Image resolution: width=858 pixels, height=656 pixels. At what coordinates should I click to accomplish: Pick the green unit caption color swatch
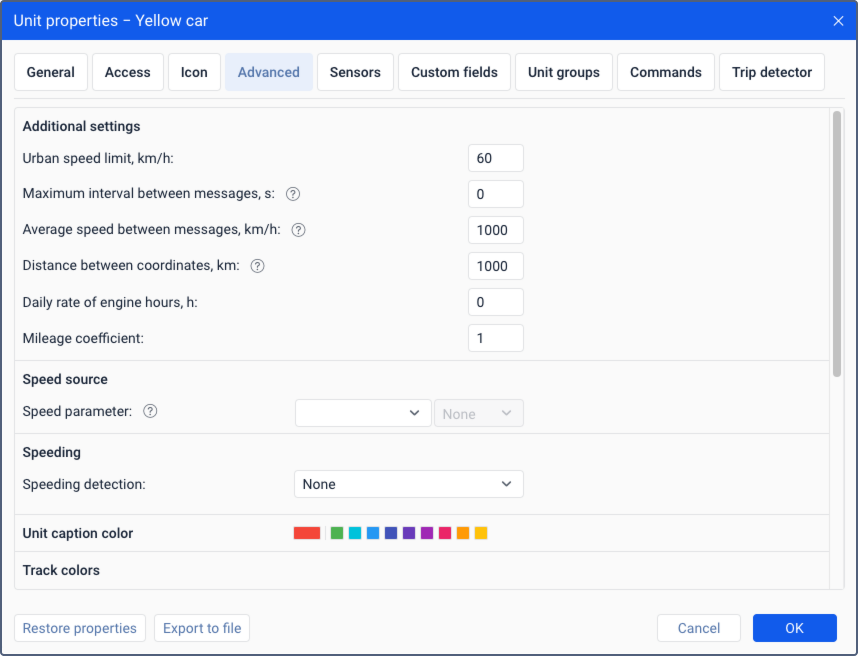[337, 533]
